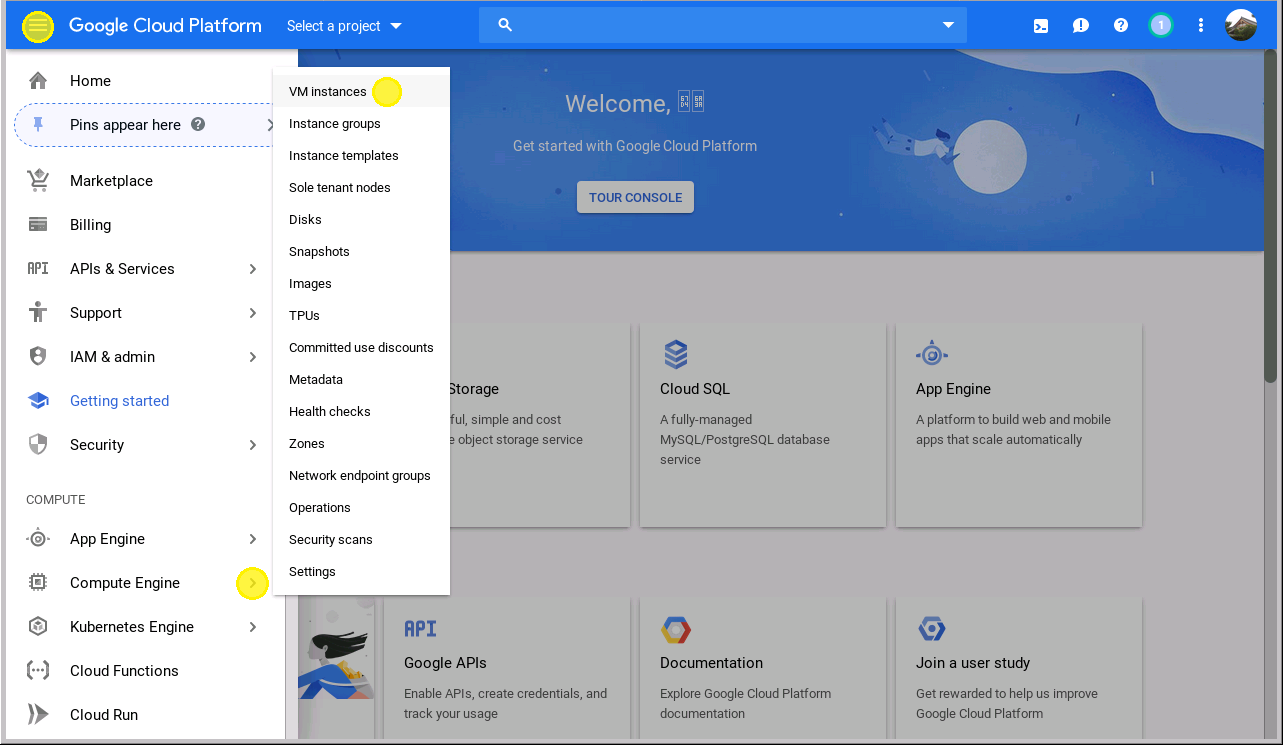Open the Documentation card title
This screenshot has height=745, width=1283.
711,663
